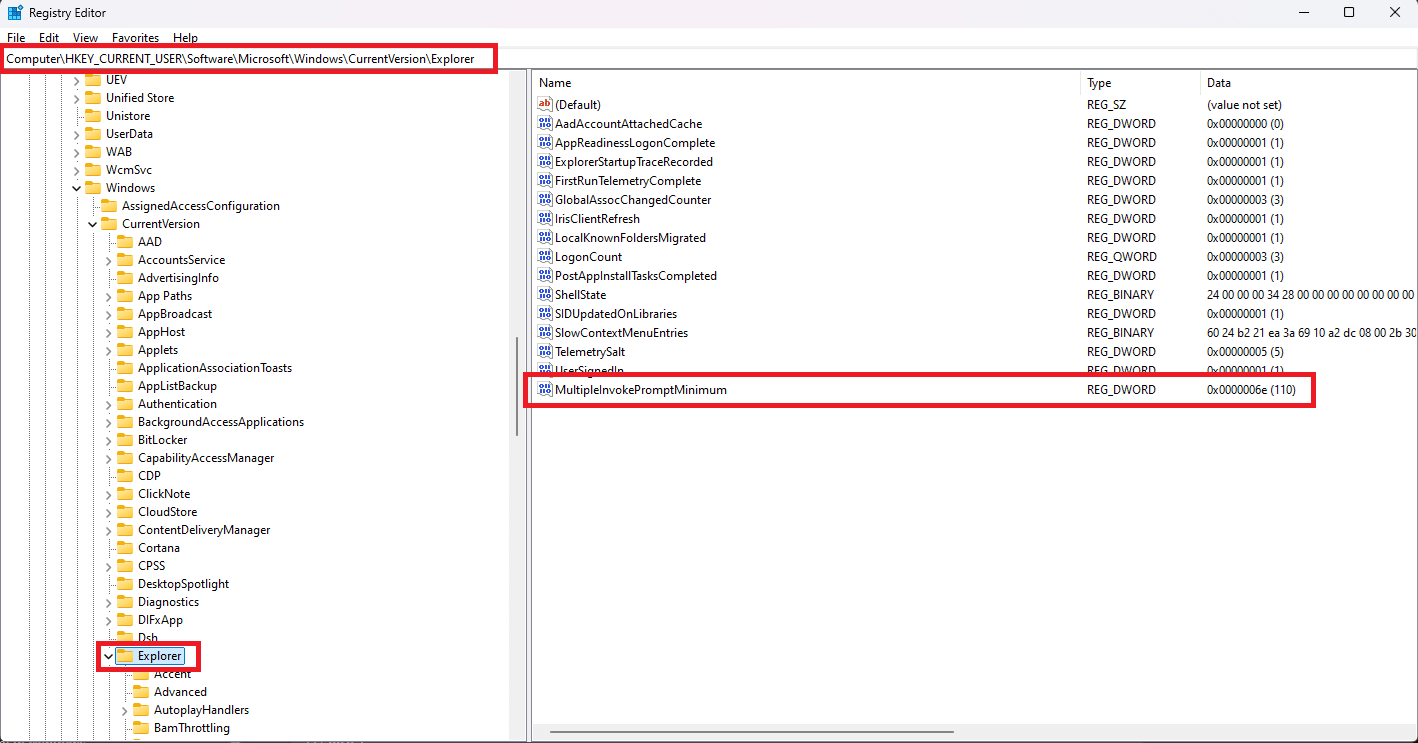1418x743 pixels.
Task: Expand the BitLocker key
Action: point(109,440)
